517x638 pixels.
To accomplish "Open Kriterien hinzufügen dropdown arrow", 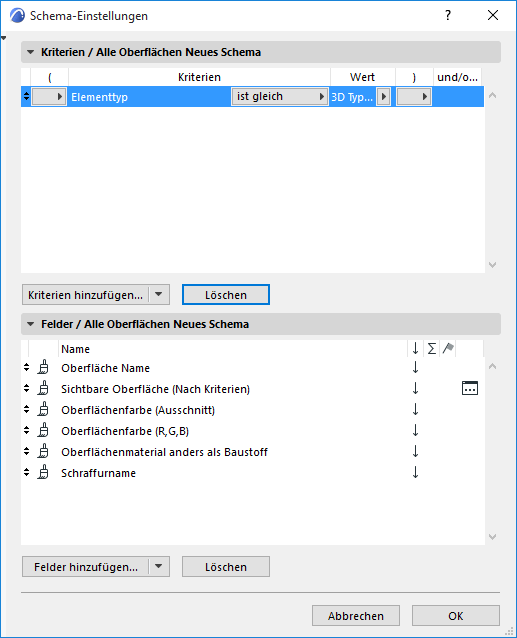I will (x=159, y=294).
